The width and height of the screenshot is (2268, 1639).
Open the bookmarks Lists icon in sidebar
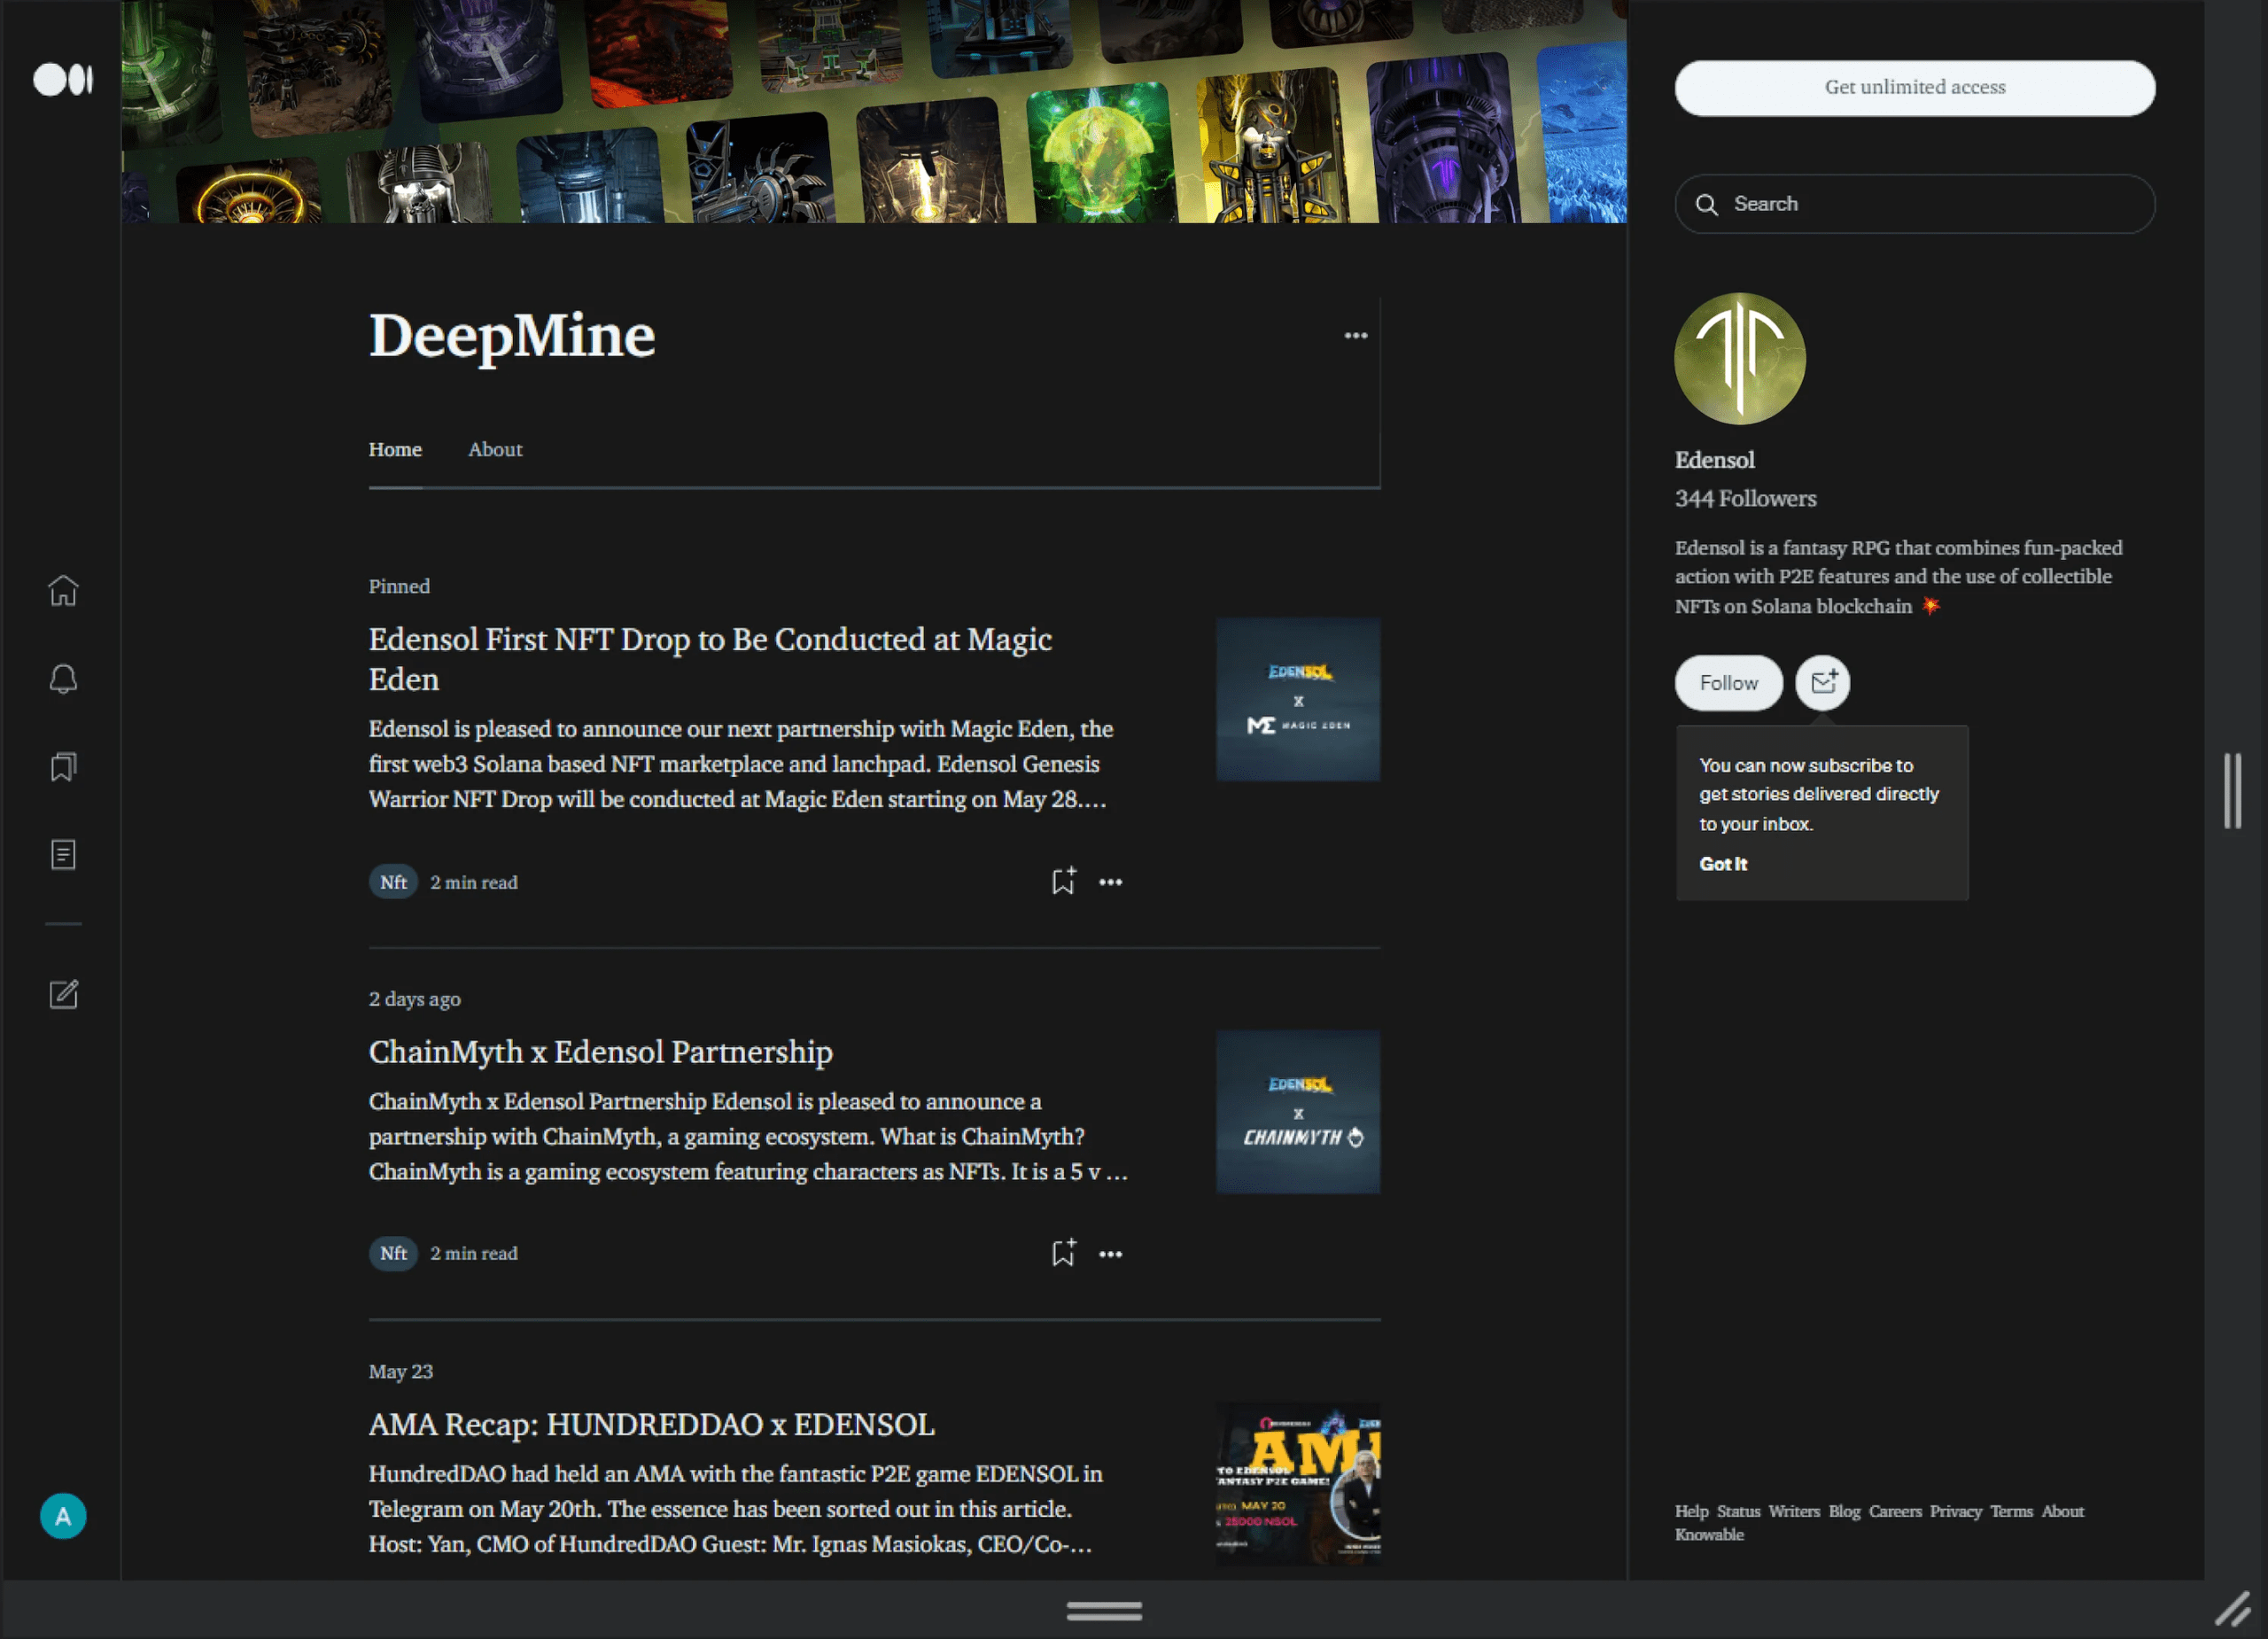click(63, 767)
